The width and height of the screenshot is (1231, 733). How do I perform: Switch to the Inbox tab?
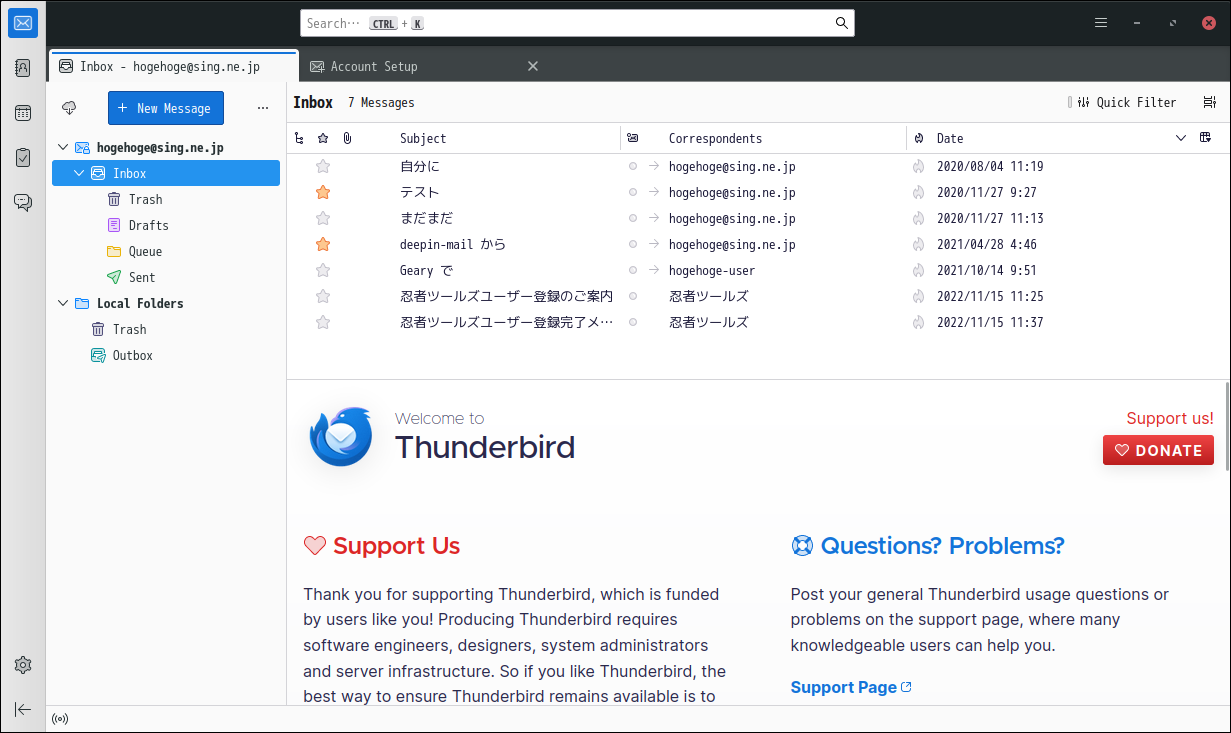(173, 66)
